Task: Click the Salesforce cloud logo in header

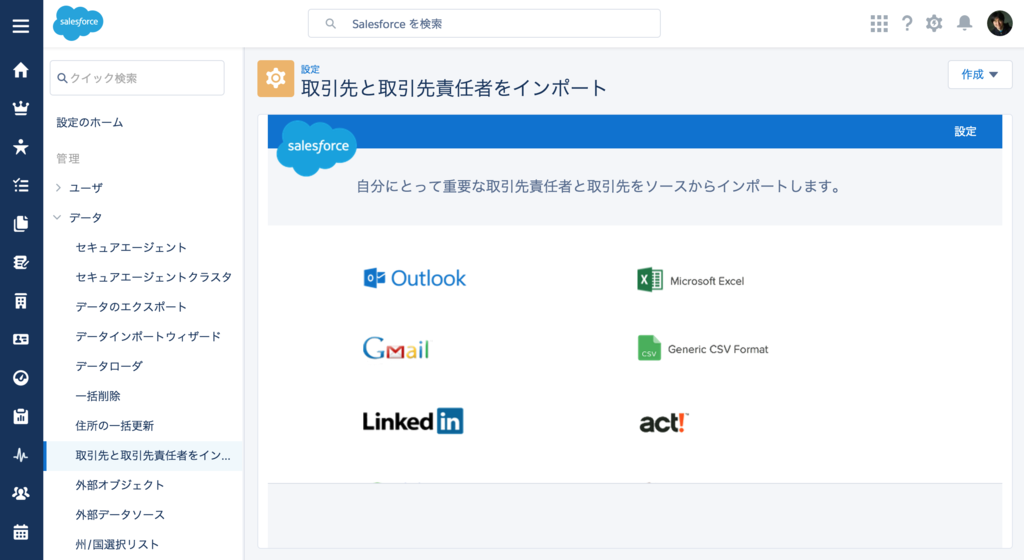Action: (78, 23)
